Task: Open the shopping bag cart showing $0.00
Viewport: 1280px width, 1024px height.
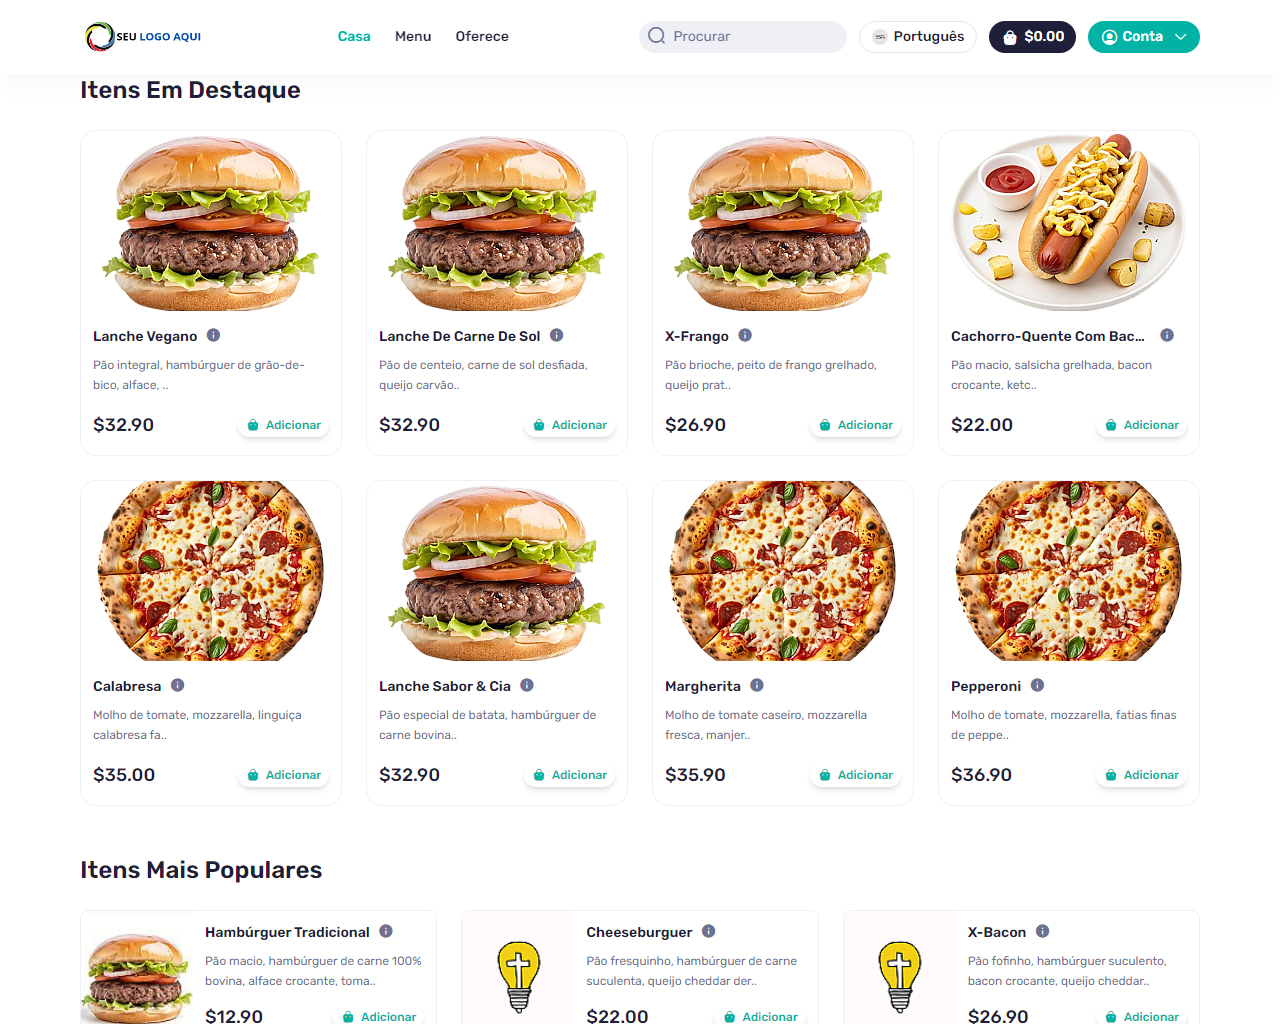Action: [1032, 37]
